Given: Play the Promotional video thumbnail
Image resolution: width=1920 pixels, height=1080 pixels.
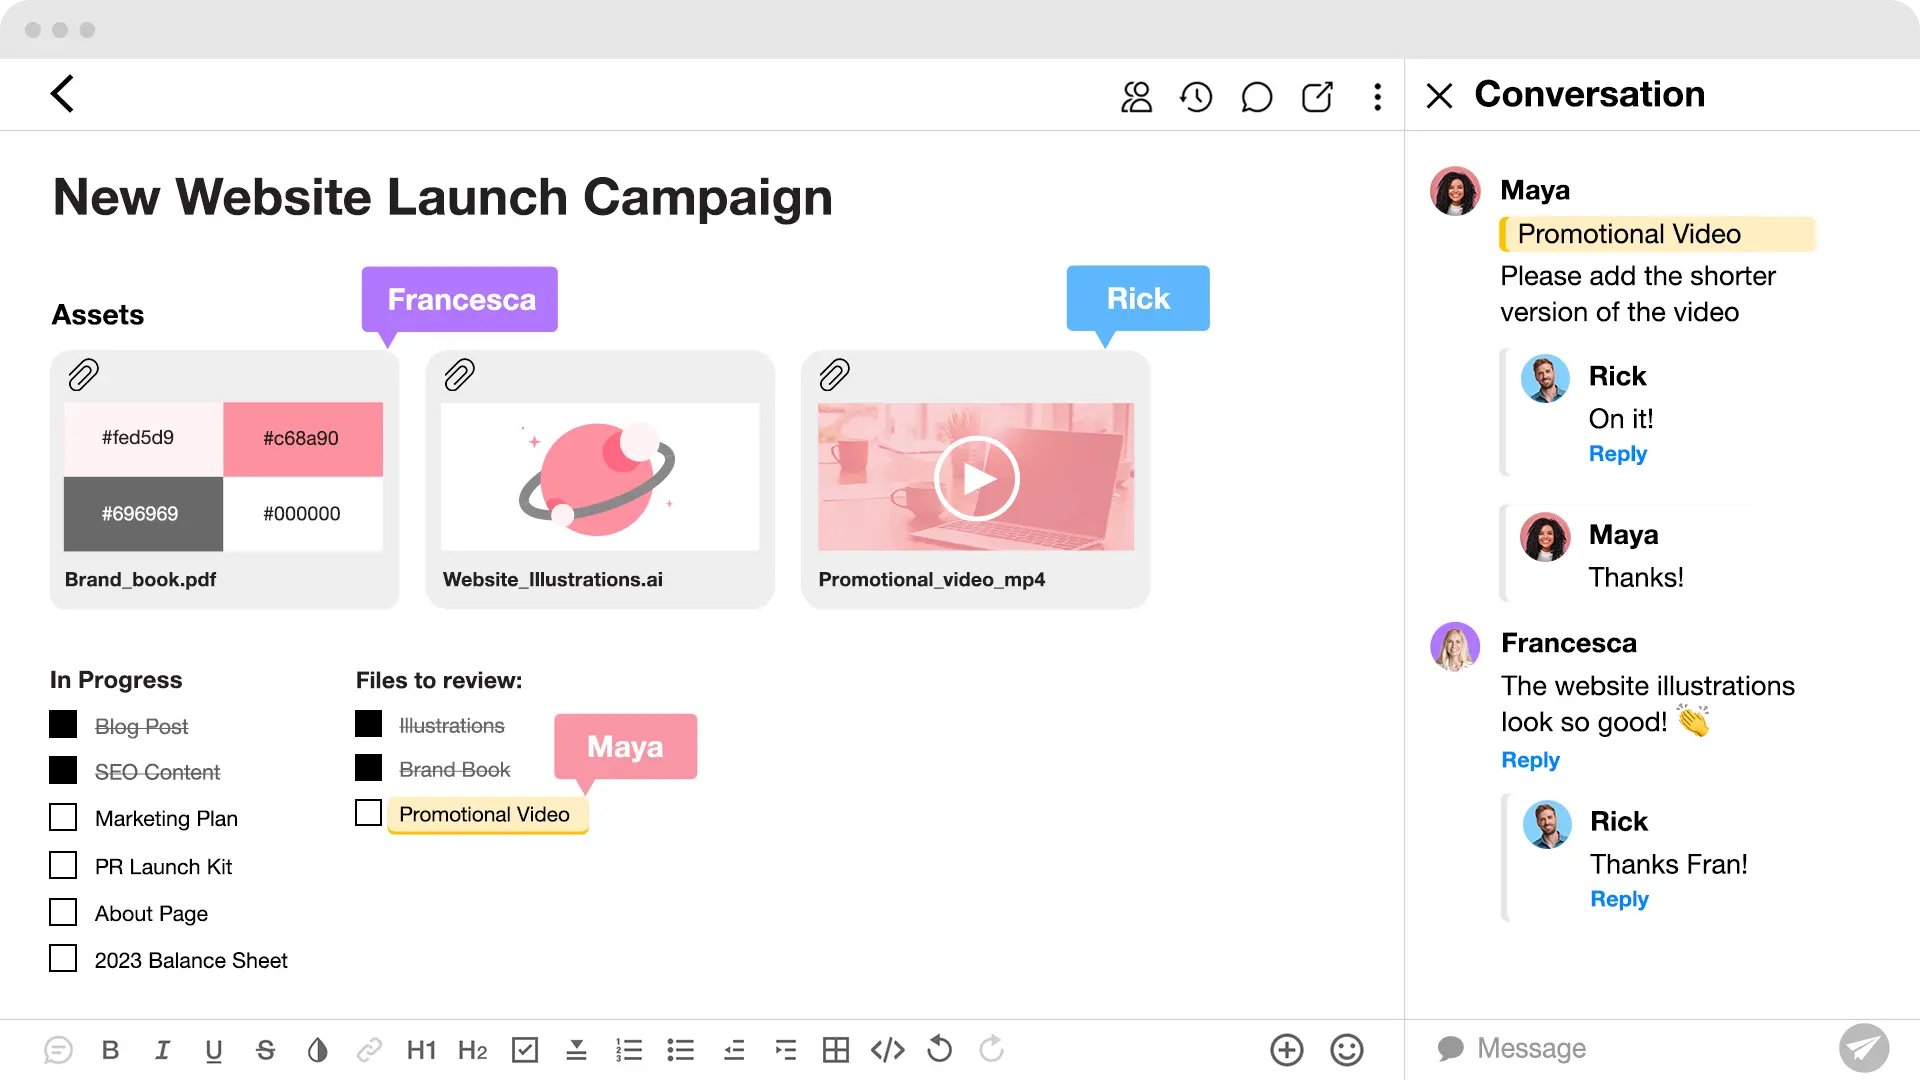Looking at the screenshot, I should pyautogui.click(x=976, y=479).
